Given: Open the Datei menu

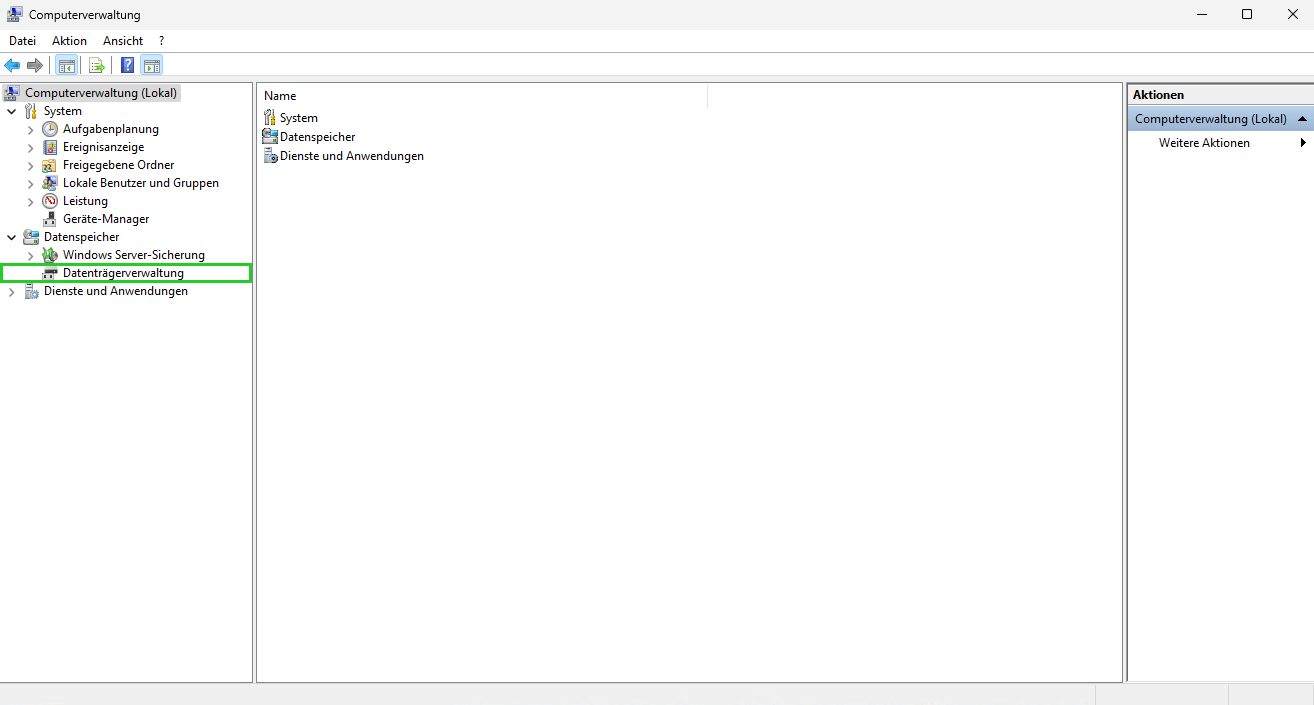Looking at the screenshot, I should 22,41.
